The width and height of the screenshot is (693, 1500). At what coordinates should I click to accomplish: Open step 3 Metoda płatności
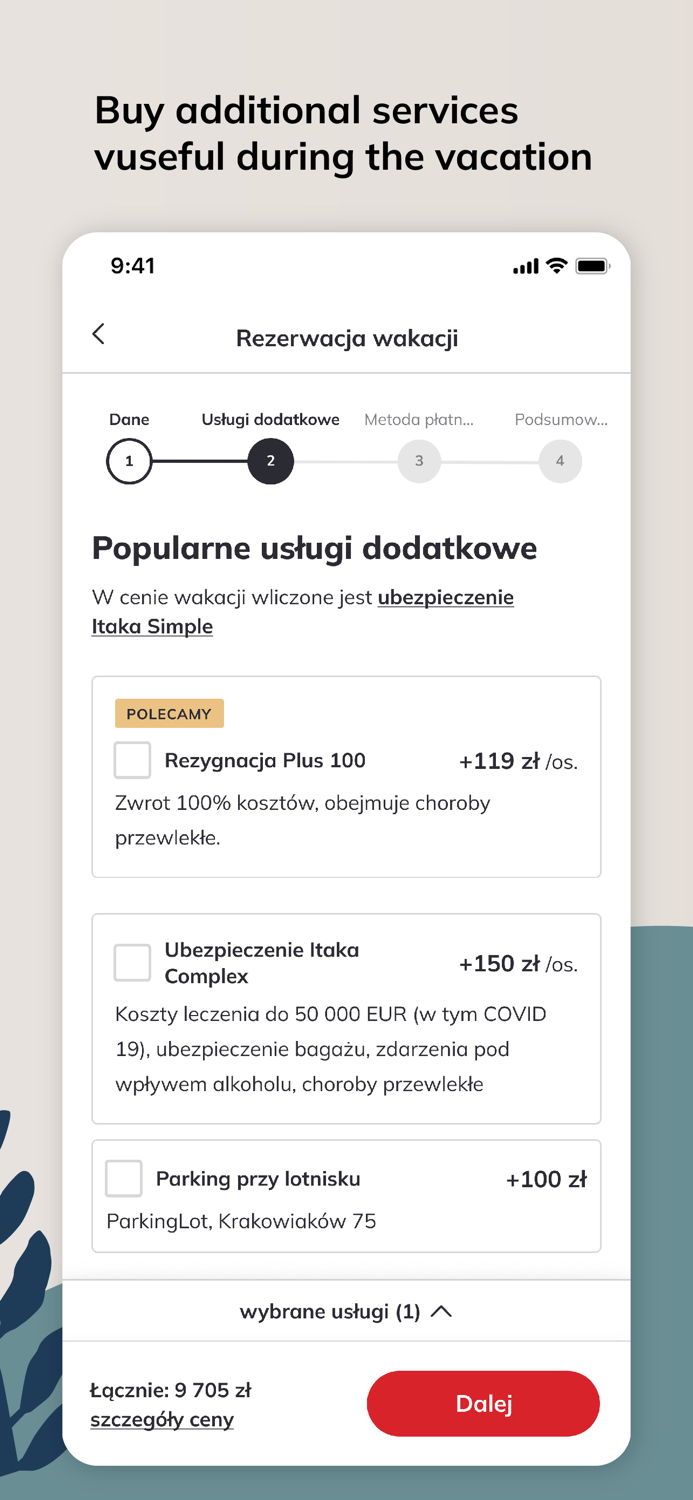(x=419, y=461)
